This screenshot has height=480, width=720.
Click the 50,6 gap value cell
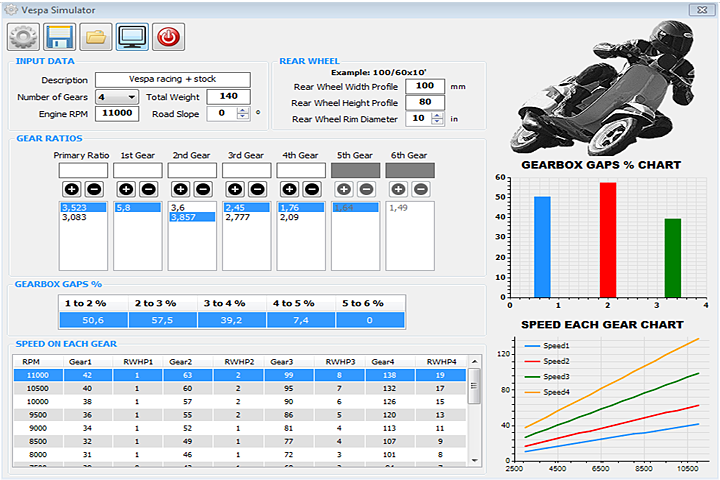[x=93, y=320]
